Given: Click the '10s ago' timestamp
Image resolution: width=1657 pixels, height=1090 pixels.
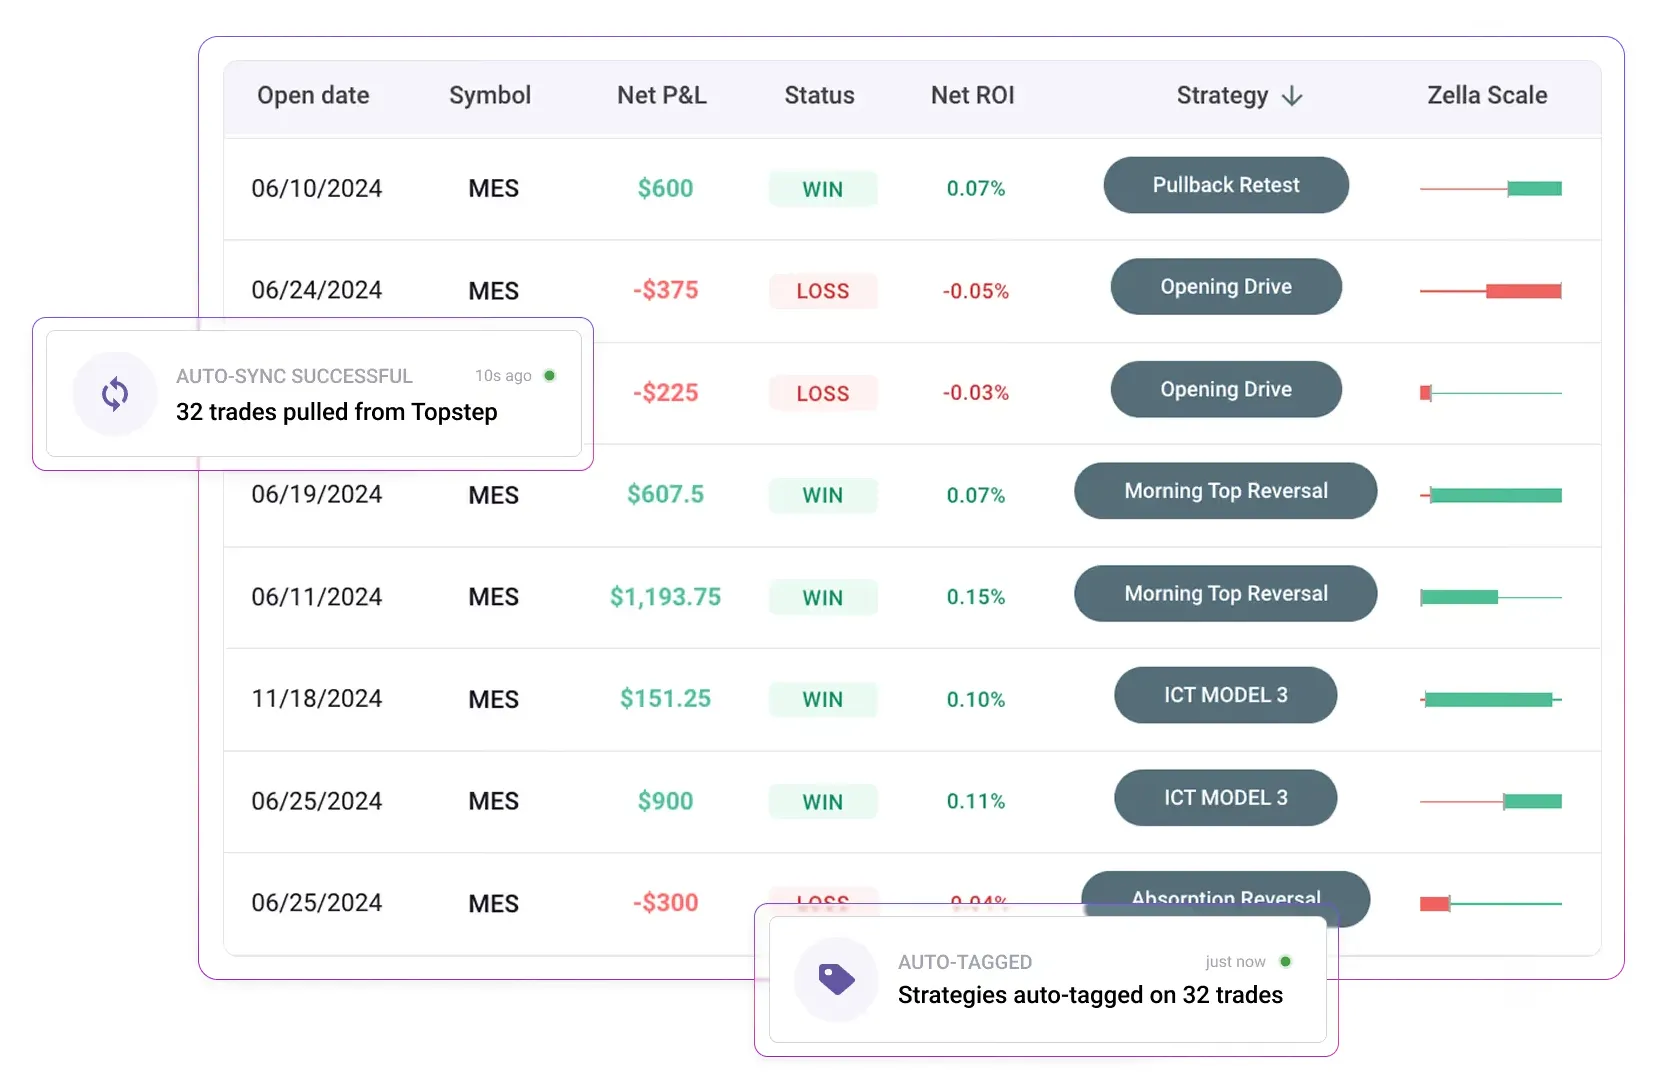Looking at the screenshot, I should [x=503, y=376].
